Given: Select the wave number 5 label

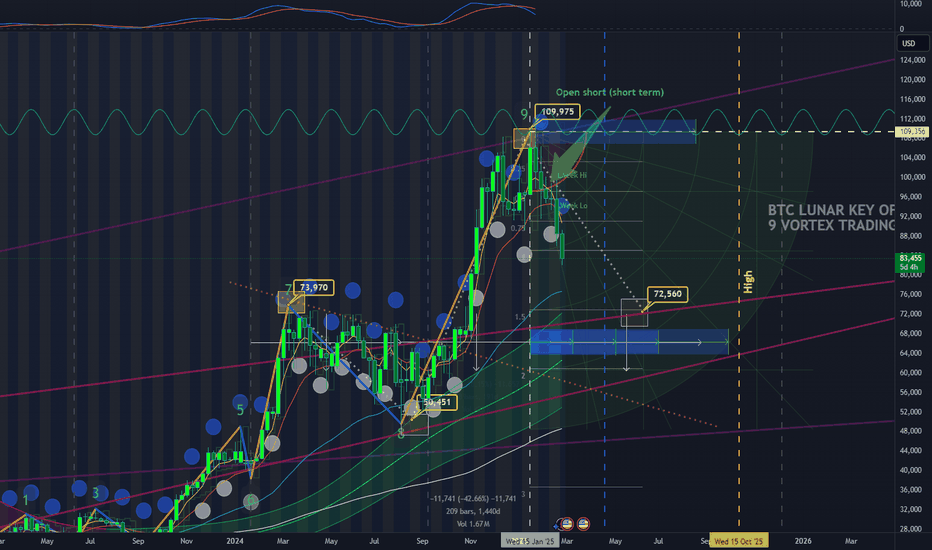Looking at the screenshot, I should [240, 410].
